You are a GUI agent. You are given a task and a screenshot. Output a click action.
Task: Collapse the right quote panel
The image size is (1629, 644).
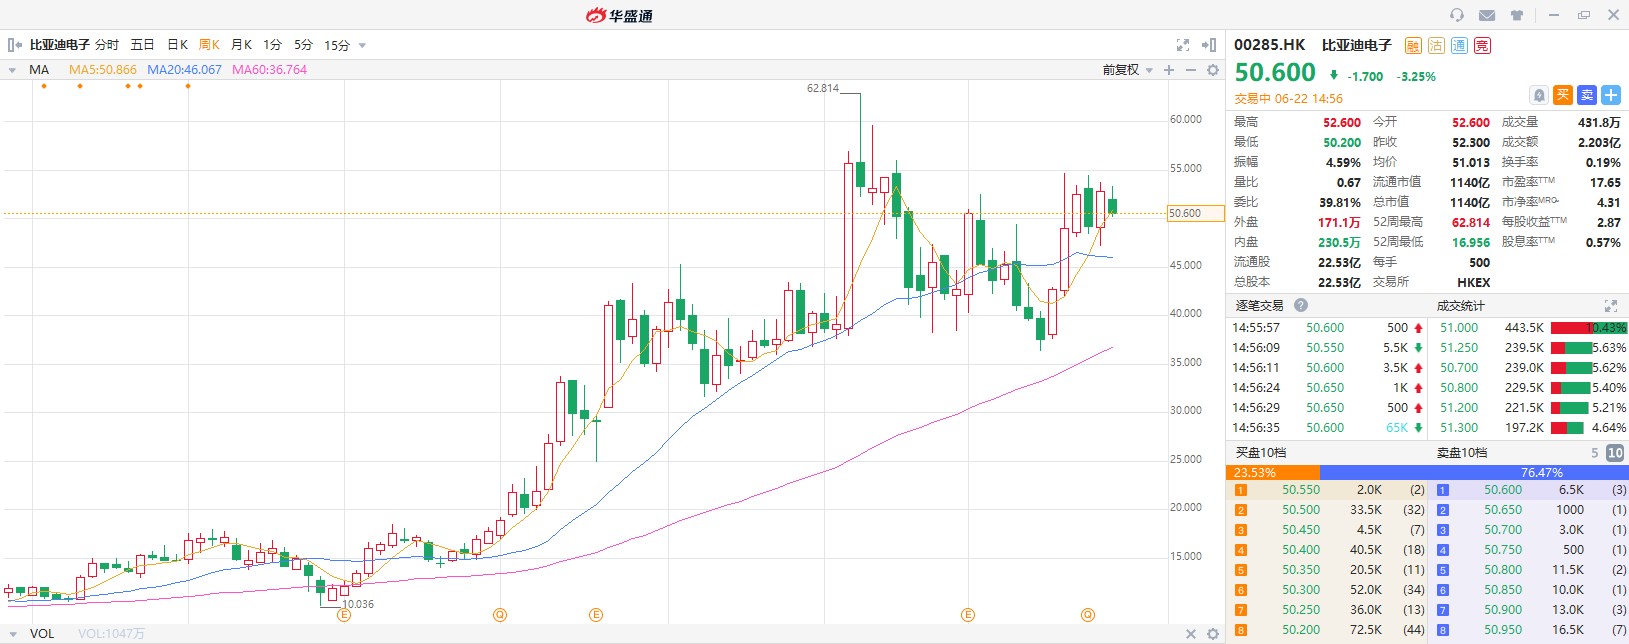[1209, 45]
